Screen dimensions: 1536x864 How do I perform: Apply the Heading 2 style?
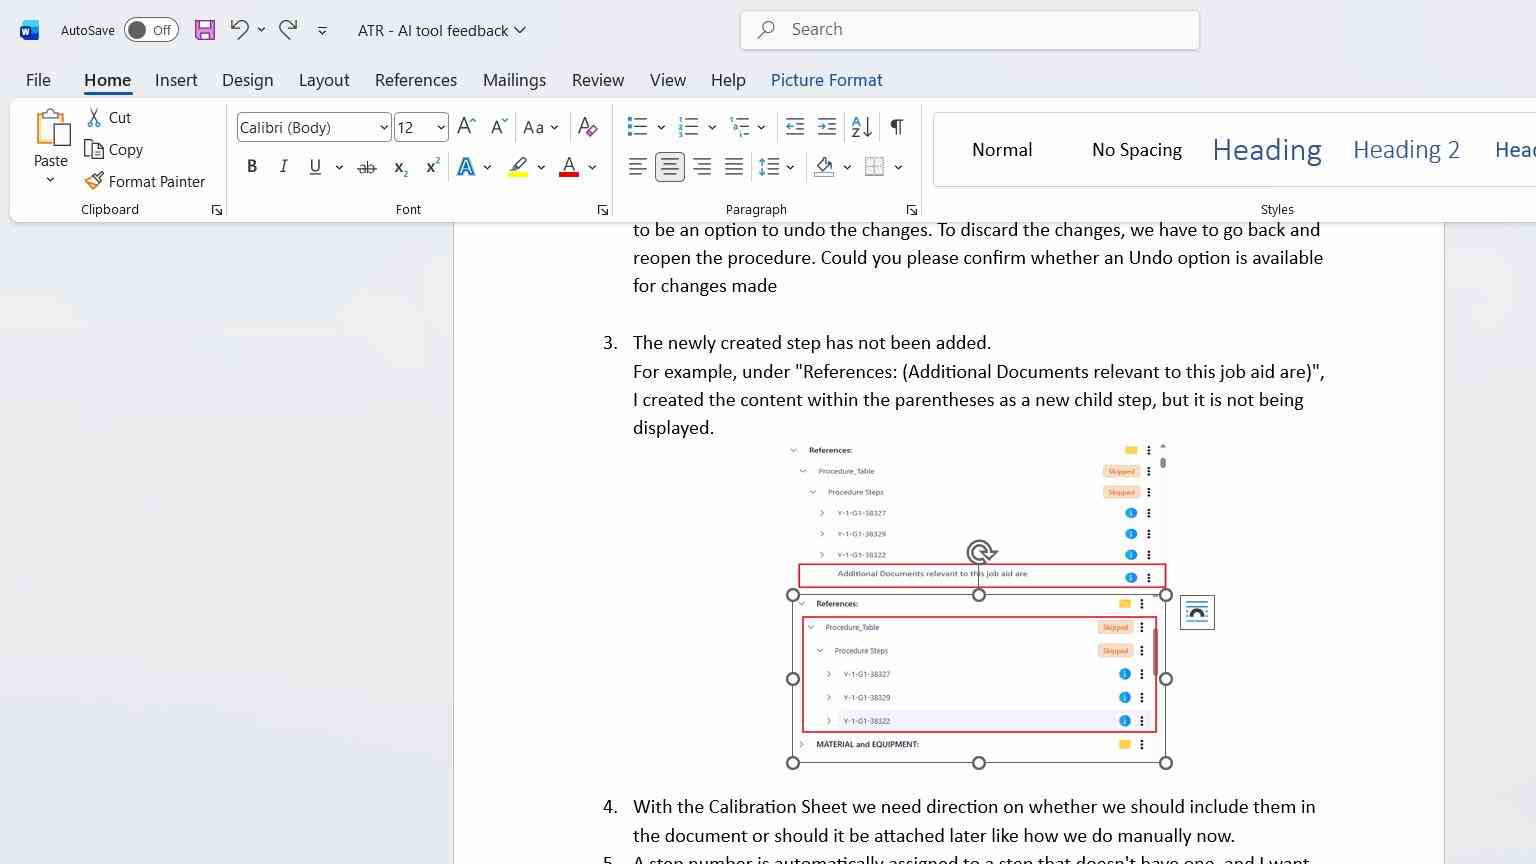point(1406,150)
